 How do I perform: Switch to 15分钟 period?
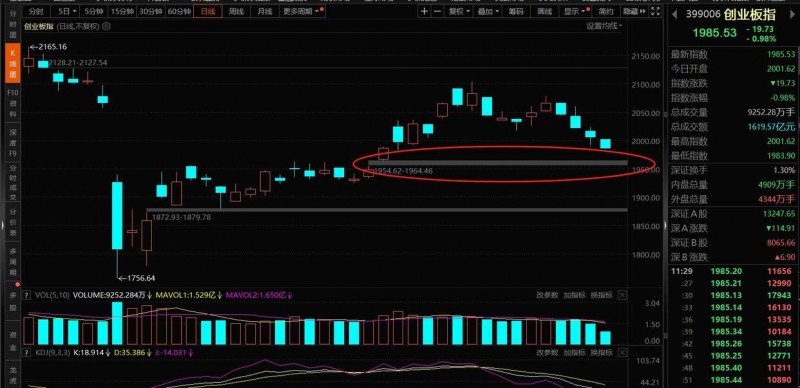(121, 11)
